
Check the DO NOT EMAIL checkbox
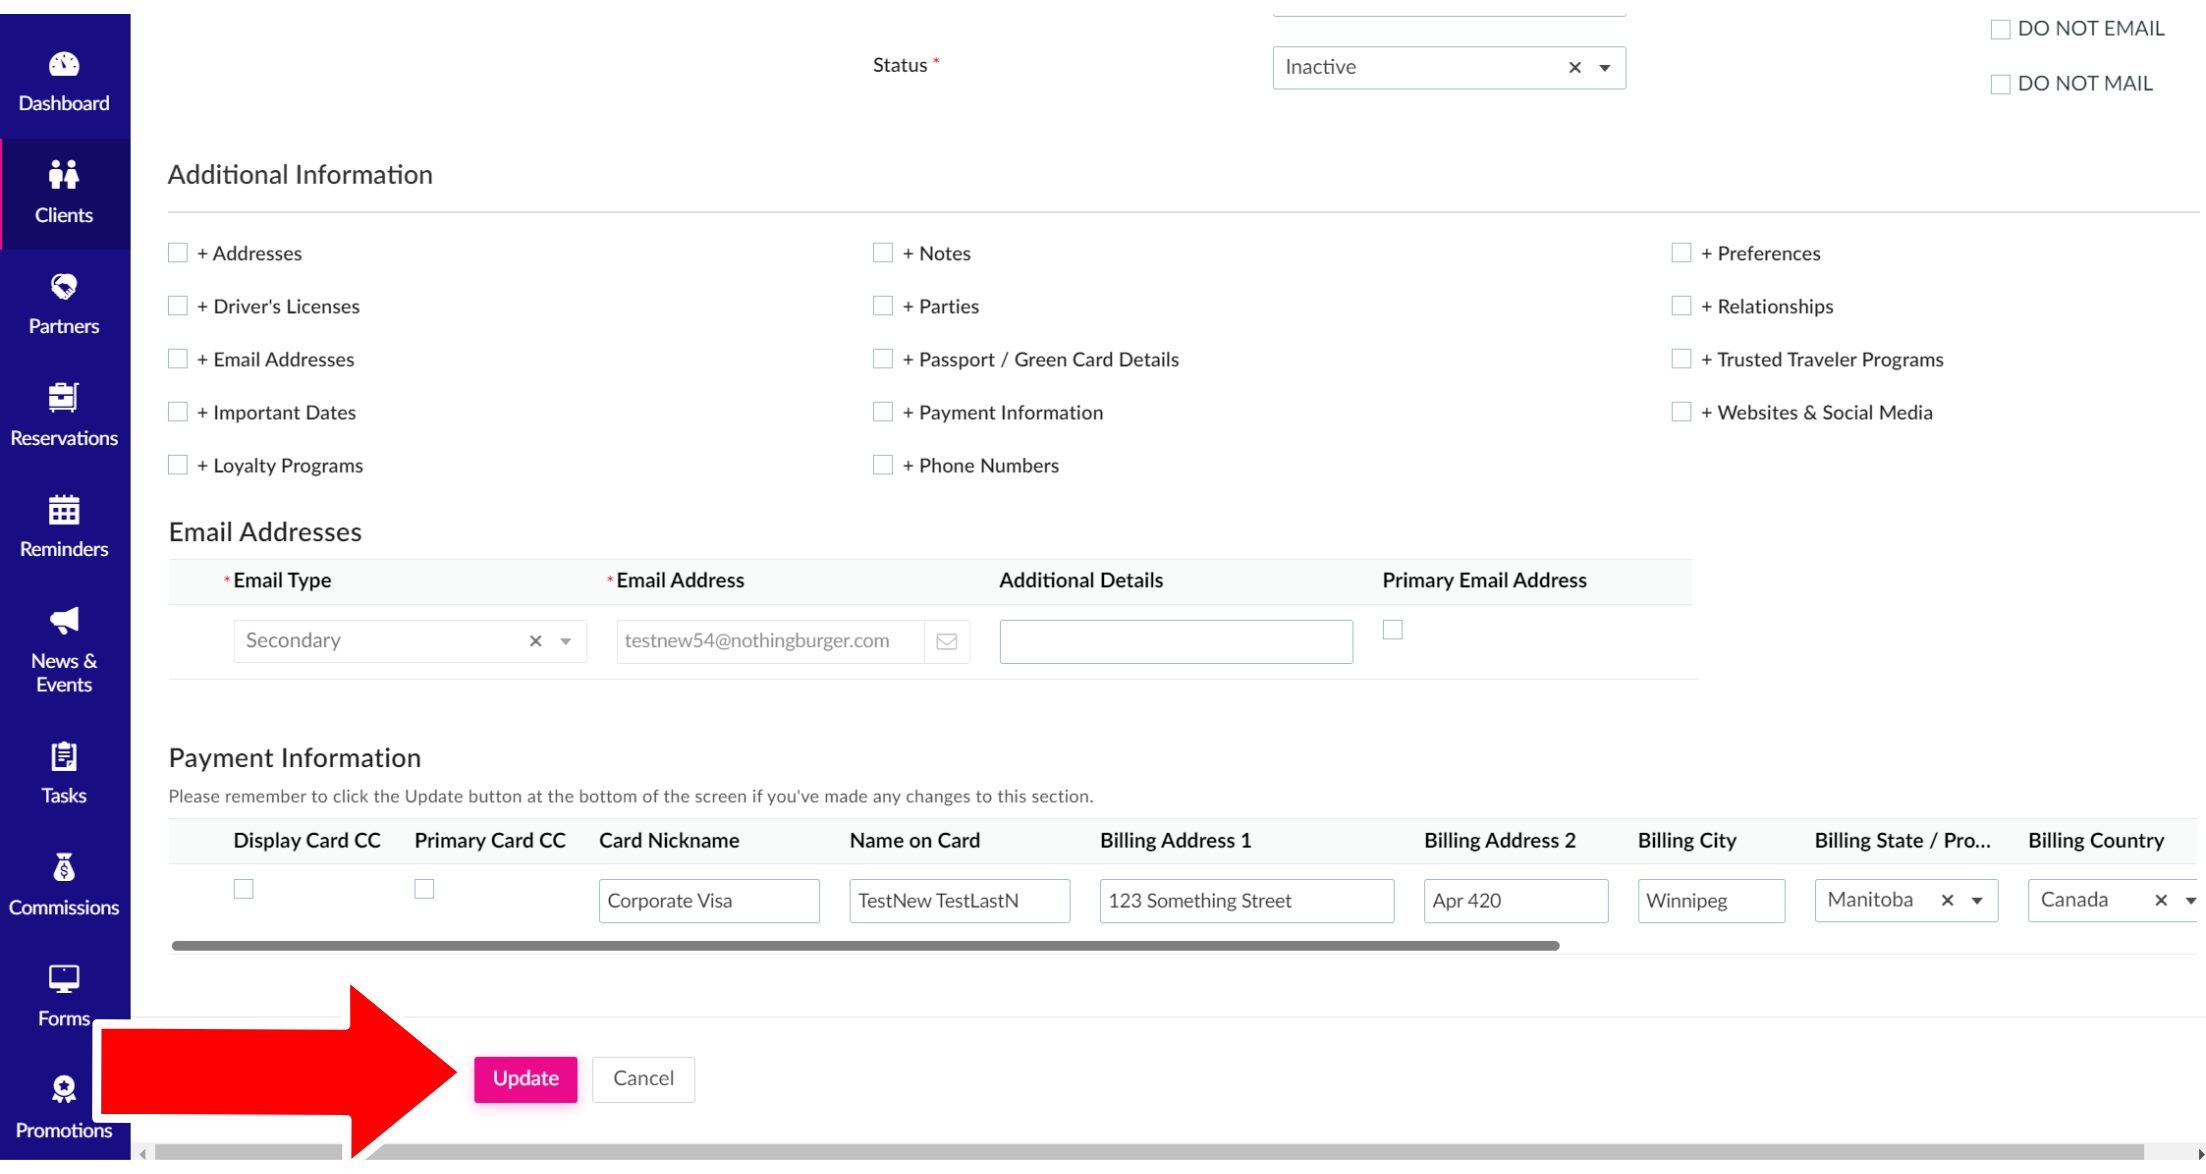tap(2000, 30)
